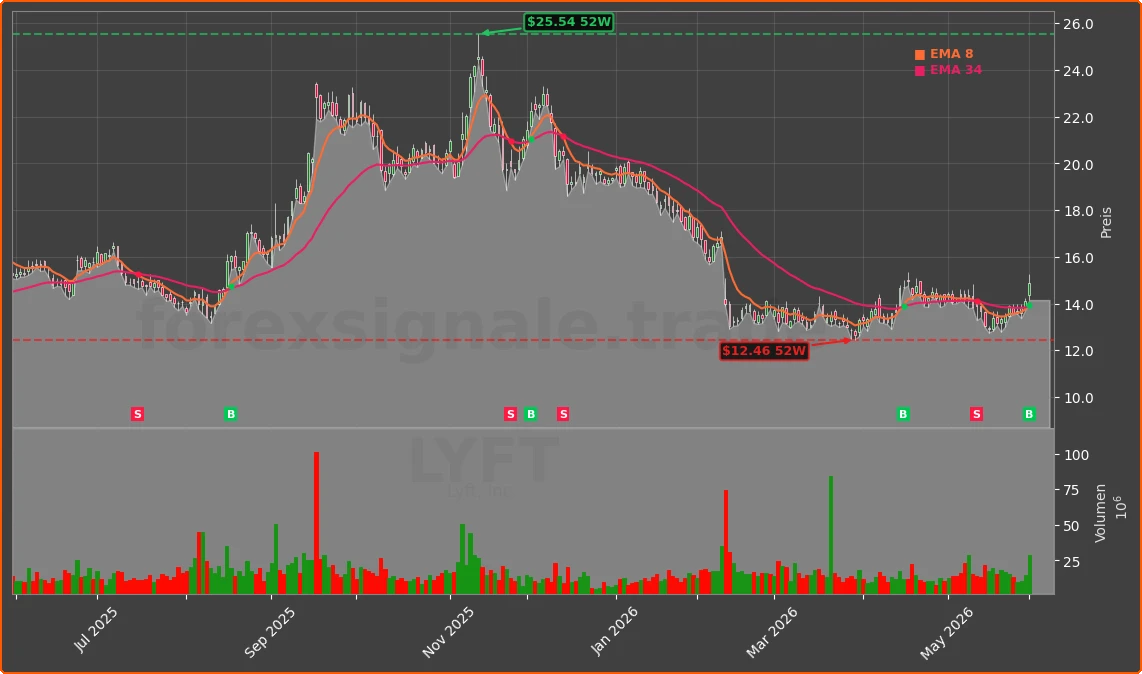The height and width of the screenshot is (674, 1142).
Task: Click the 18.0 price axis tick
Action: (1079, 211)
